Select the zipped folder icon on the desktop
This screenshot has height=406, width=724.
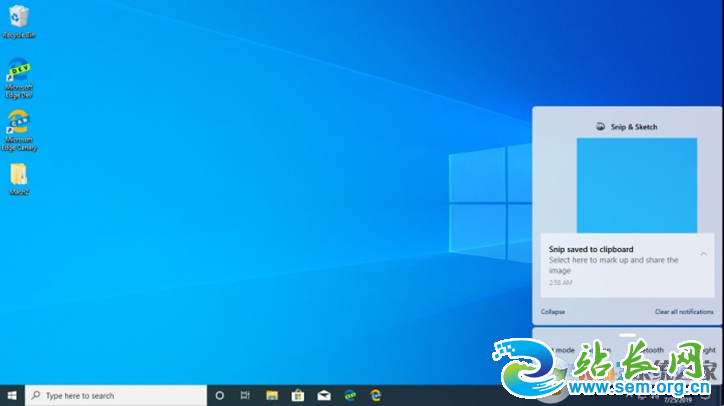[18, 179]
